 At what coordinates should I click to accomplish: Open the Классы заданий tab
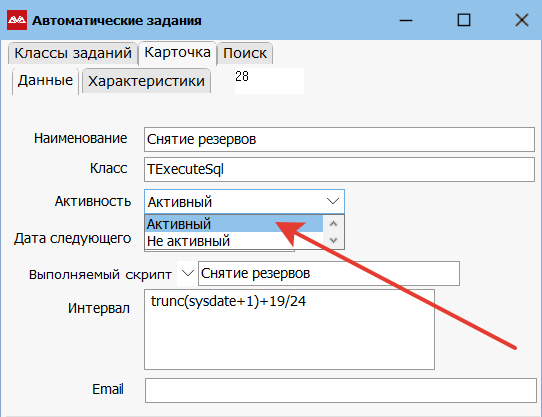click(x=73, y=53)
